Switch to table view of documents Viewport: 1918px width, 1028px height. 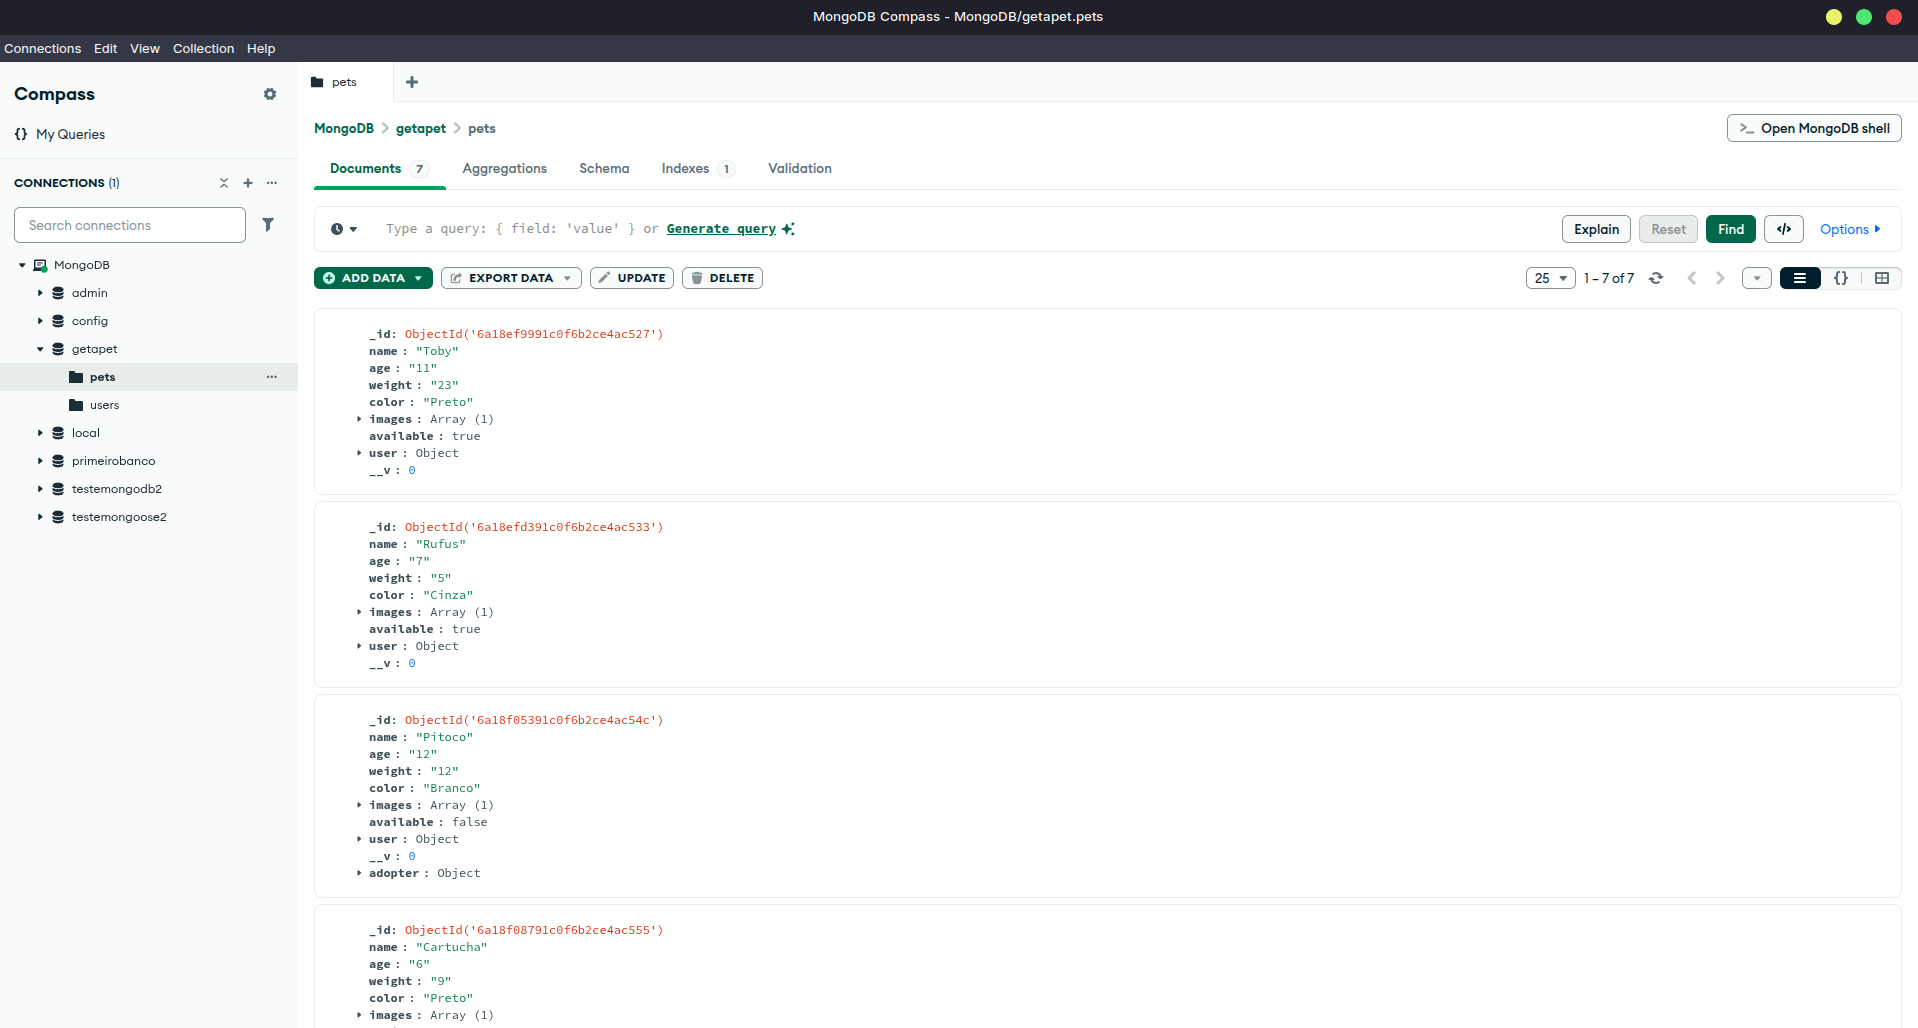point(1882,278)
